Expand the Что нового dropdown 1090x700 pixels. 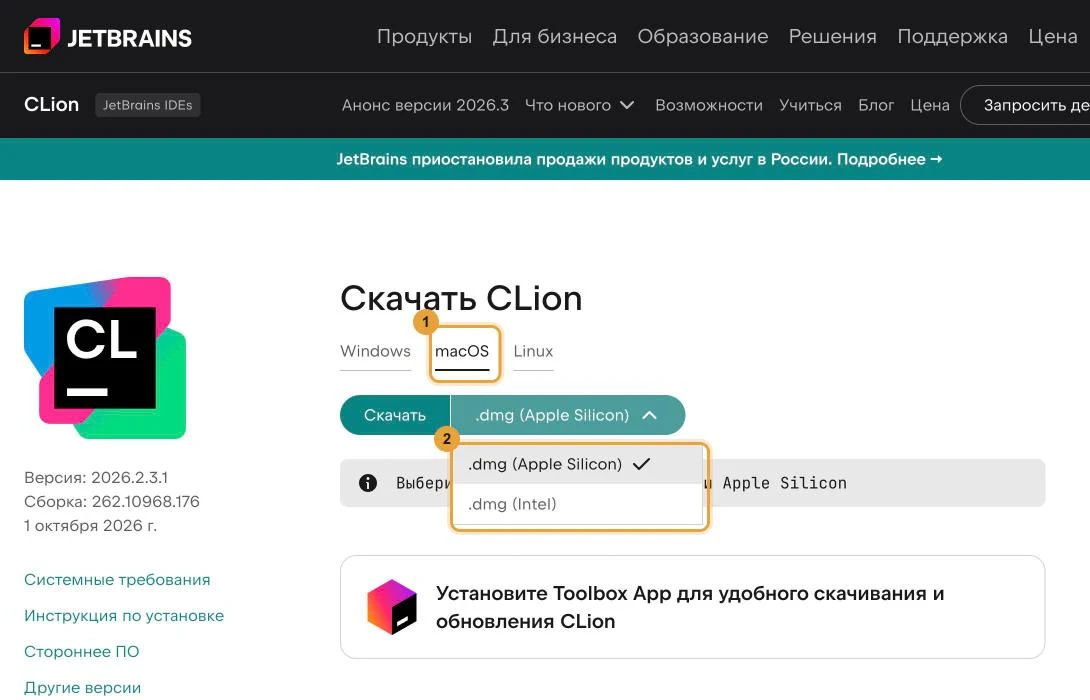(580, 105)
